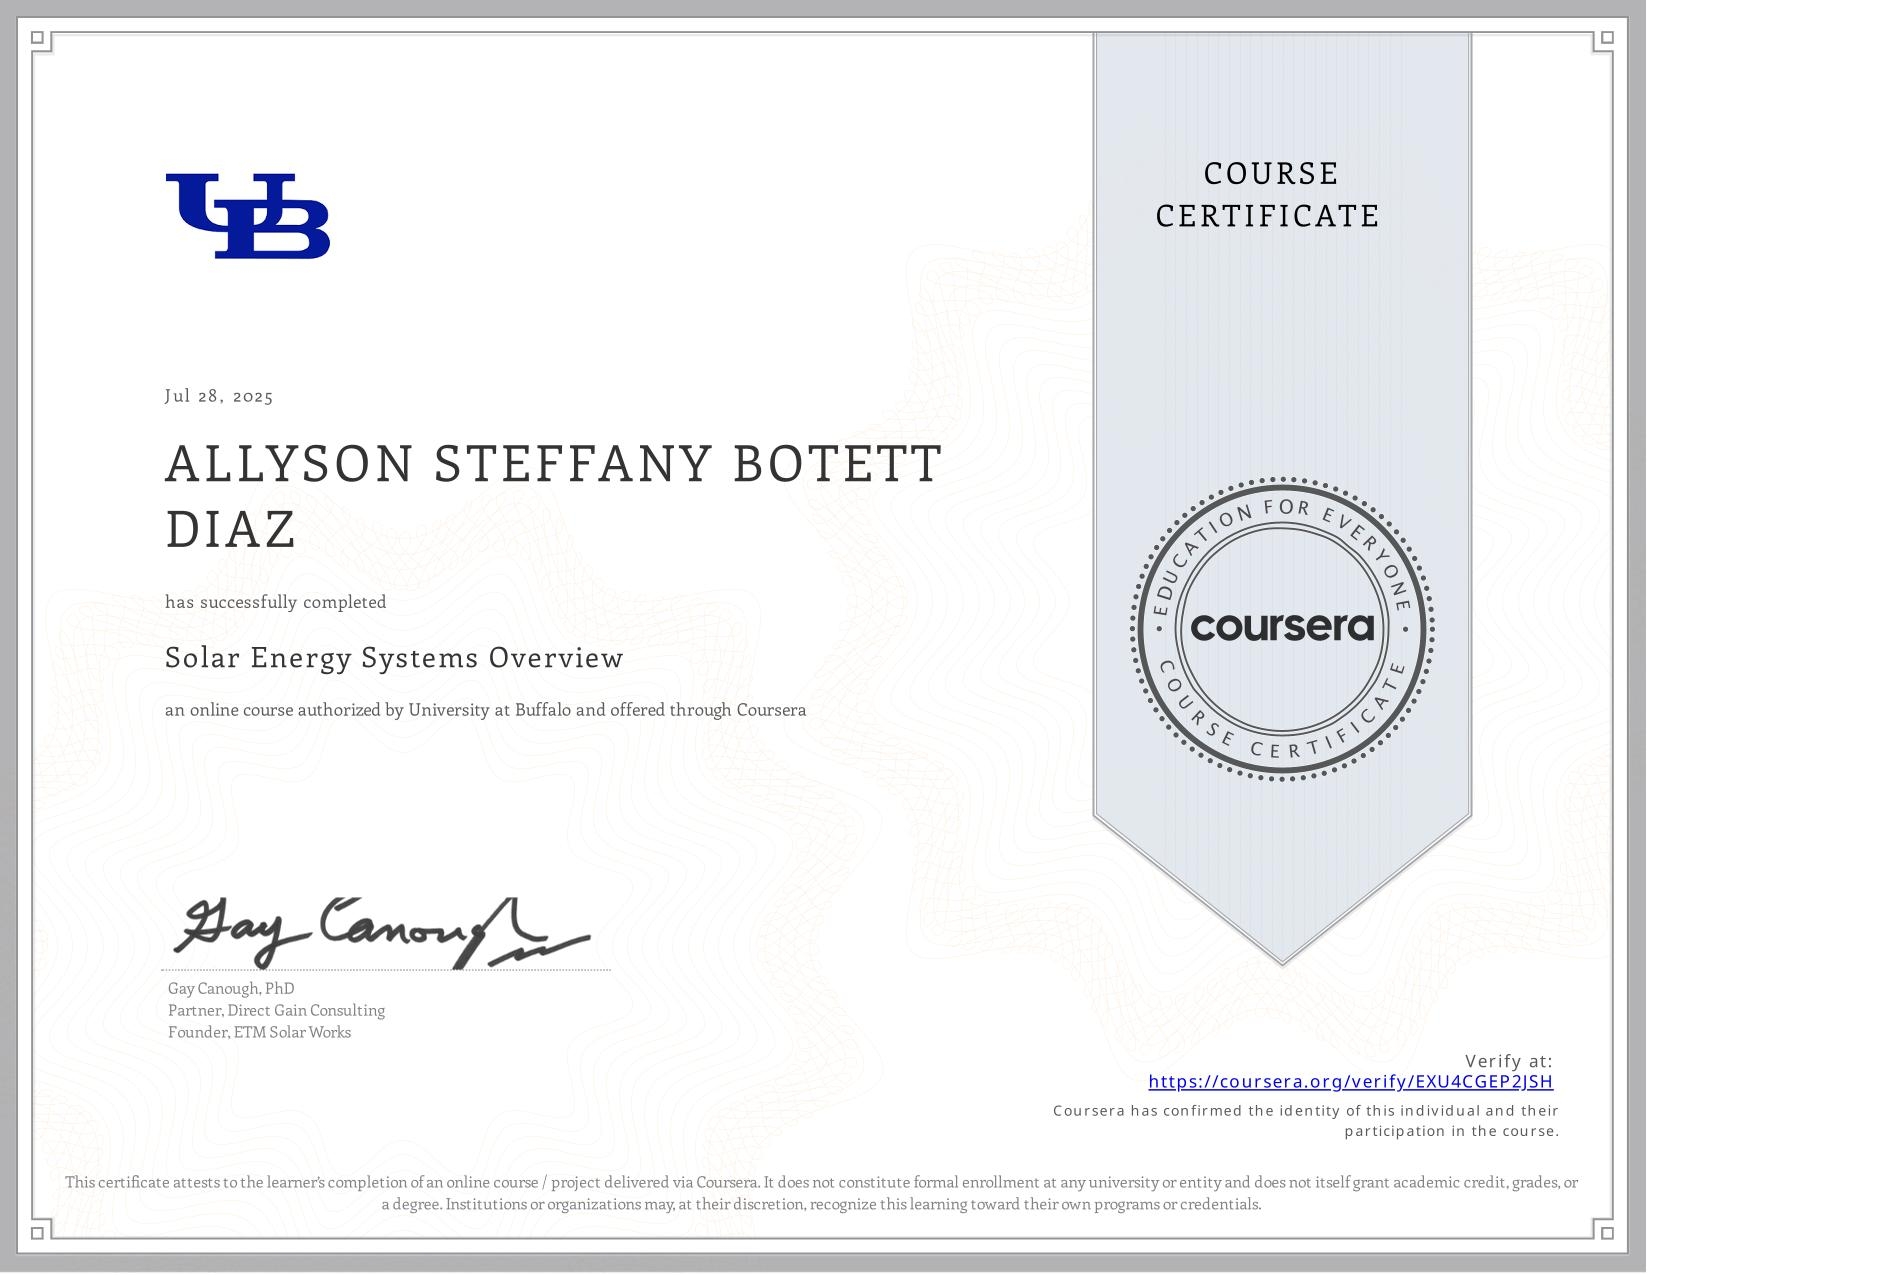Screen dimensions: 1904x1275
Task: Click 'Coursera has confirmed the identity' statement
Action: point(1306,1121)
